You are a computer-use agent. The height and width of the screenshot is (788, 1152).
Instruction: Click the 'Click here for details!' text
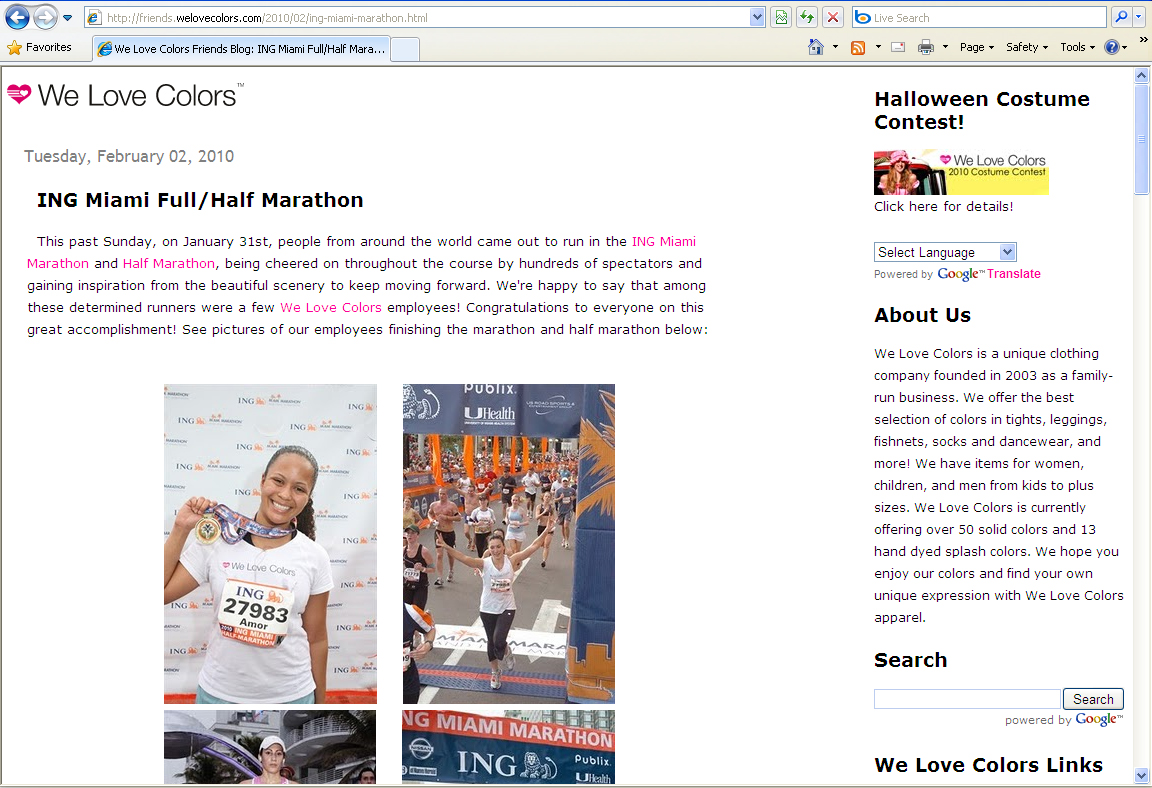943,206
